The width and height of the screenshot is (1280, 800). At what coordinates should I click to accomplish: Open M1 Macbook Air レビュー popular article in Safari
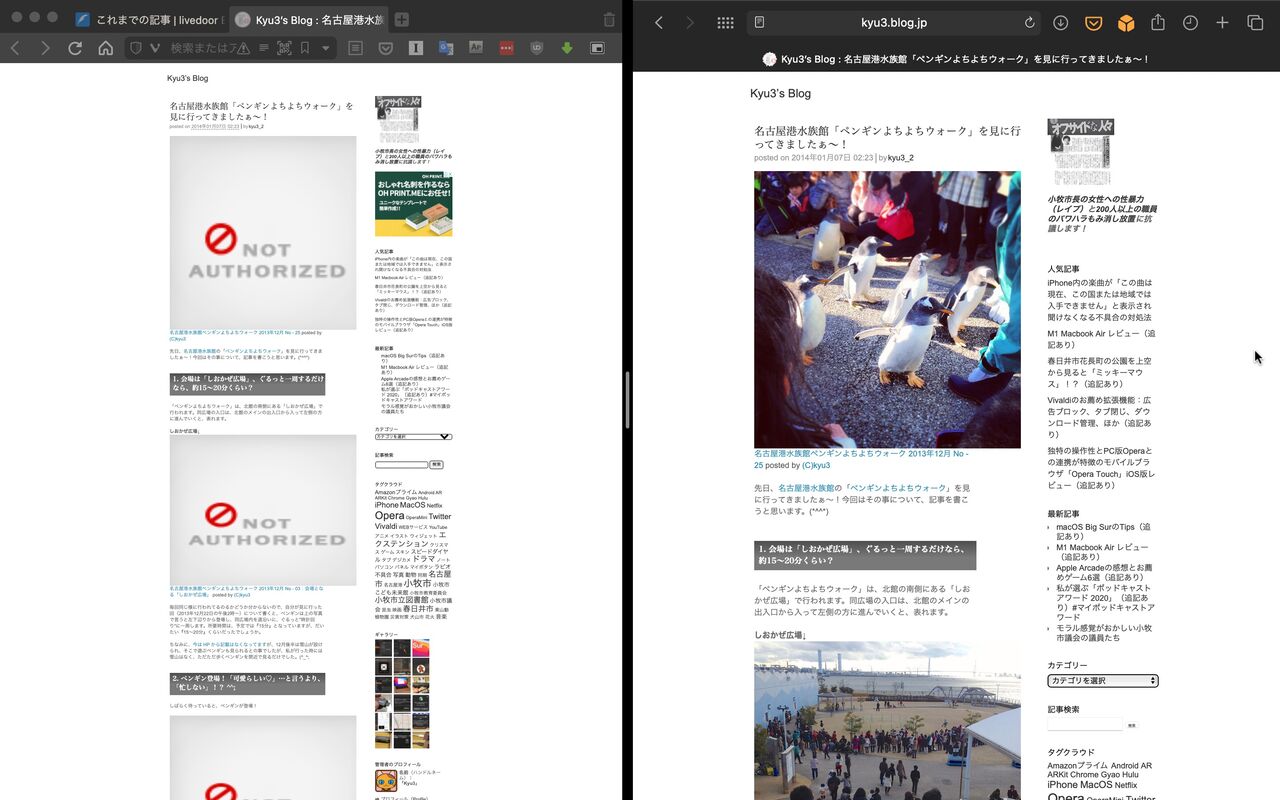click(1101, 339)
